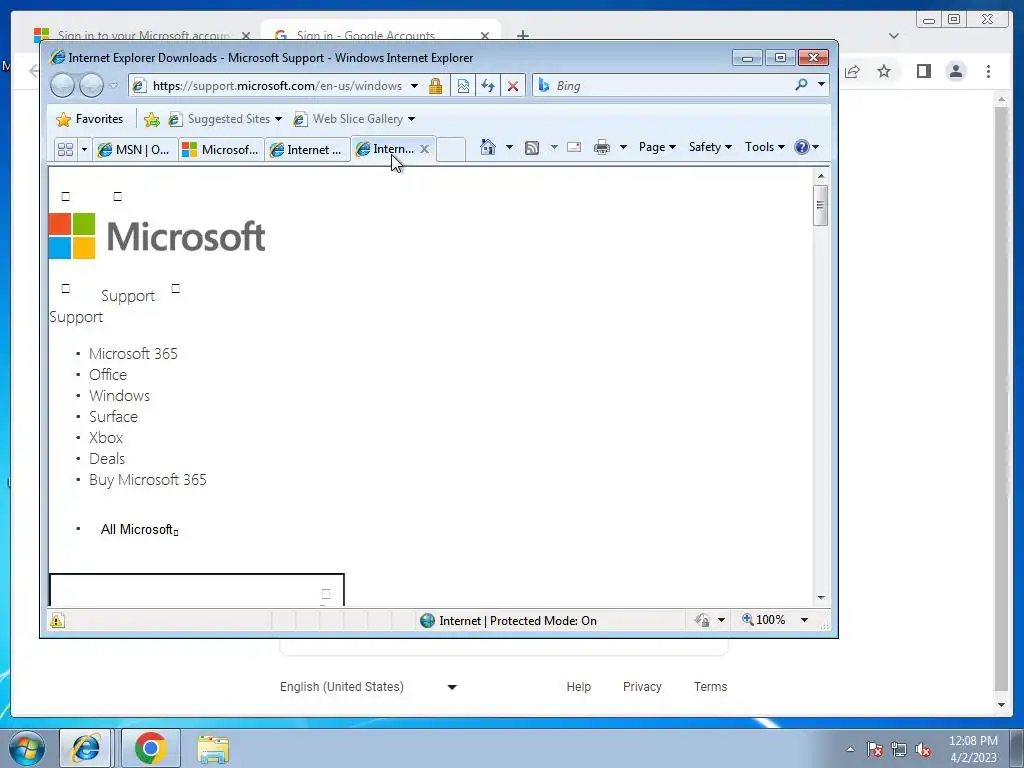Screen dimensions: 1024x768
Task: Click the search magnifier icon
Action: (801, 85)
